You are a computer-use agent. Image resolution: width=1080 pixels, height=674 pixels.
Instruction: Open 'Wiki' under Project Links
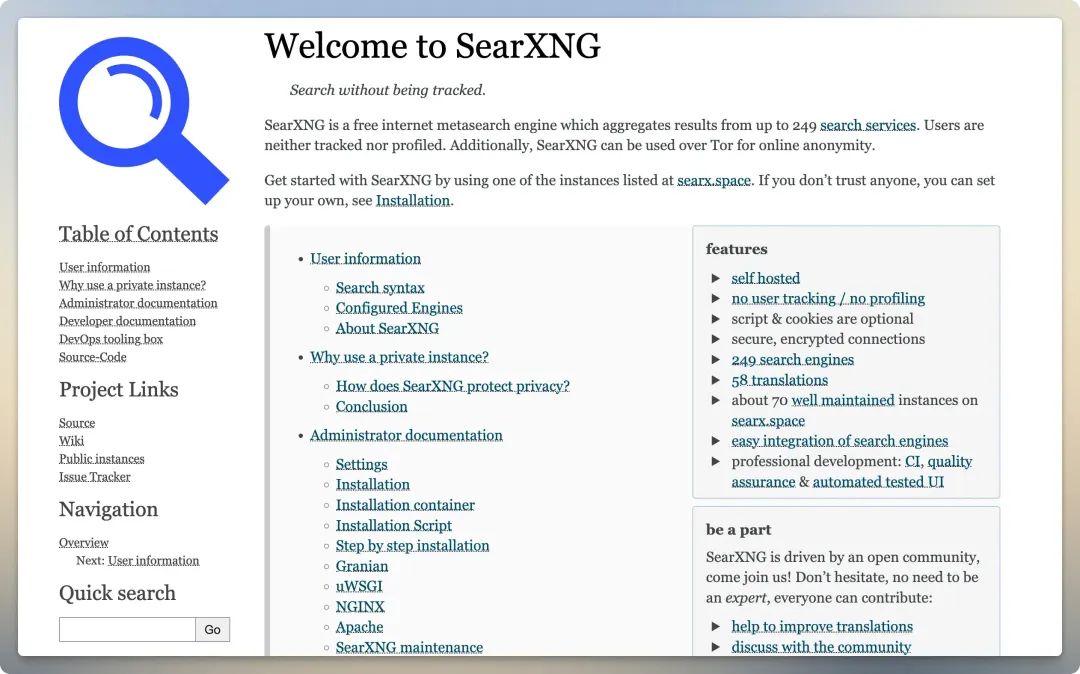(72, 441)
